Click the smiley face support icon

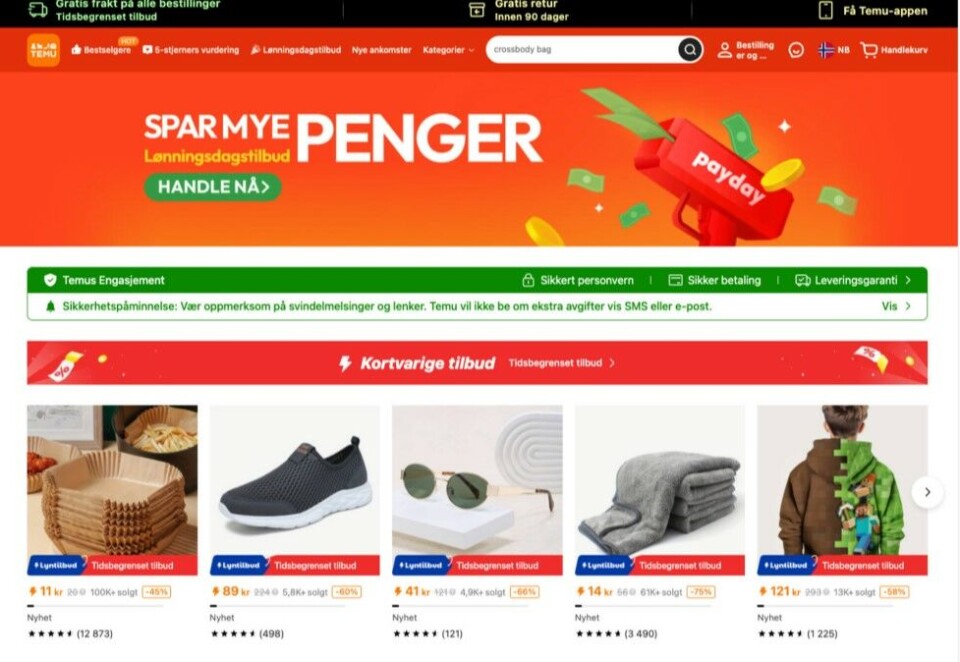click(796, 50)
